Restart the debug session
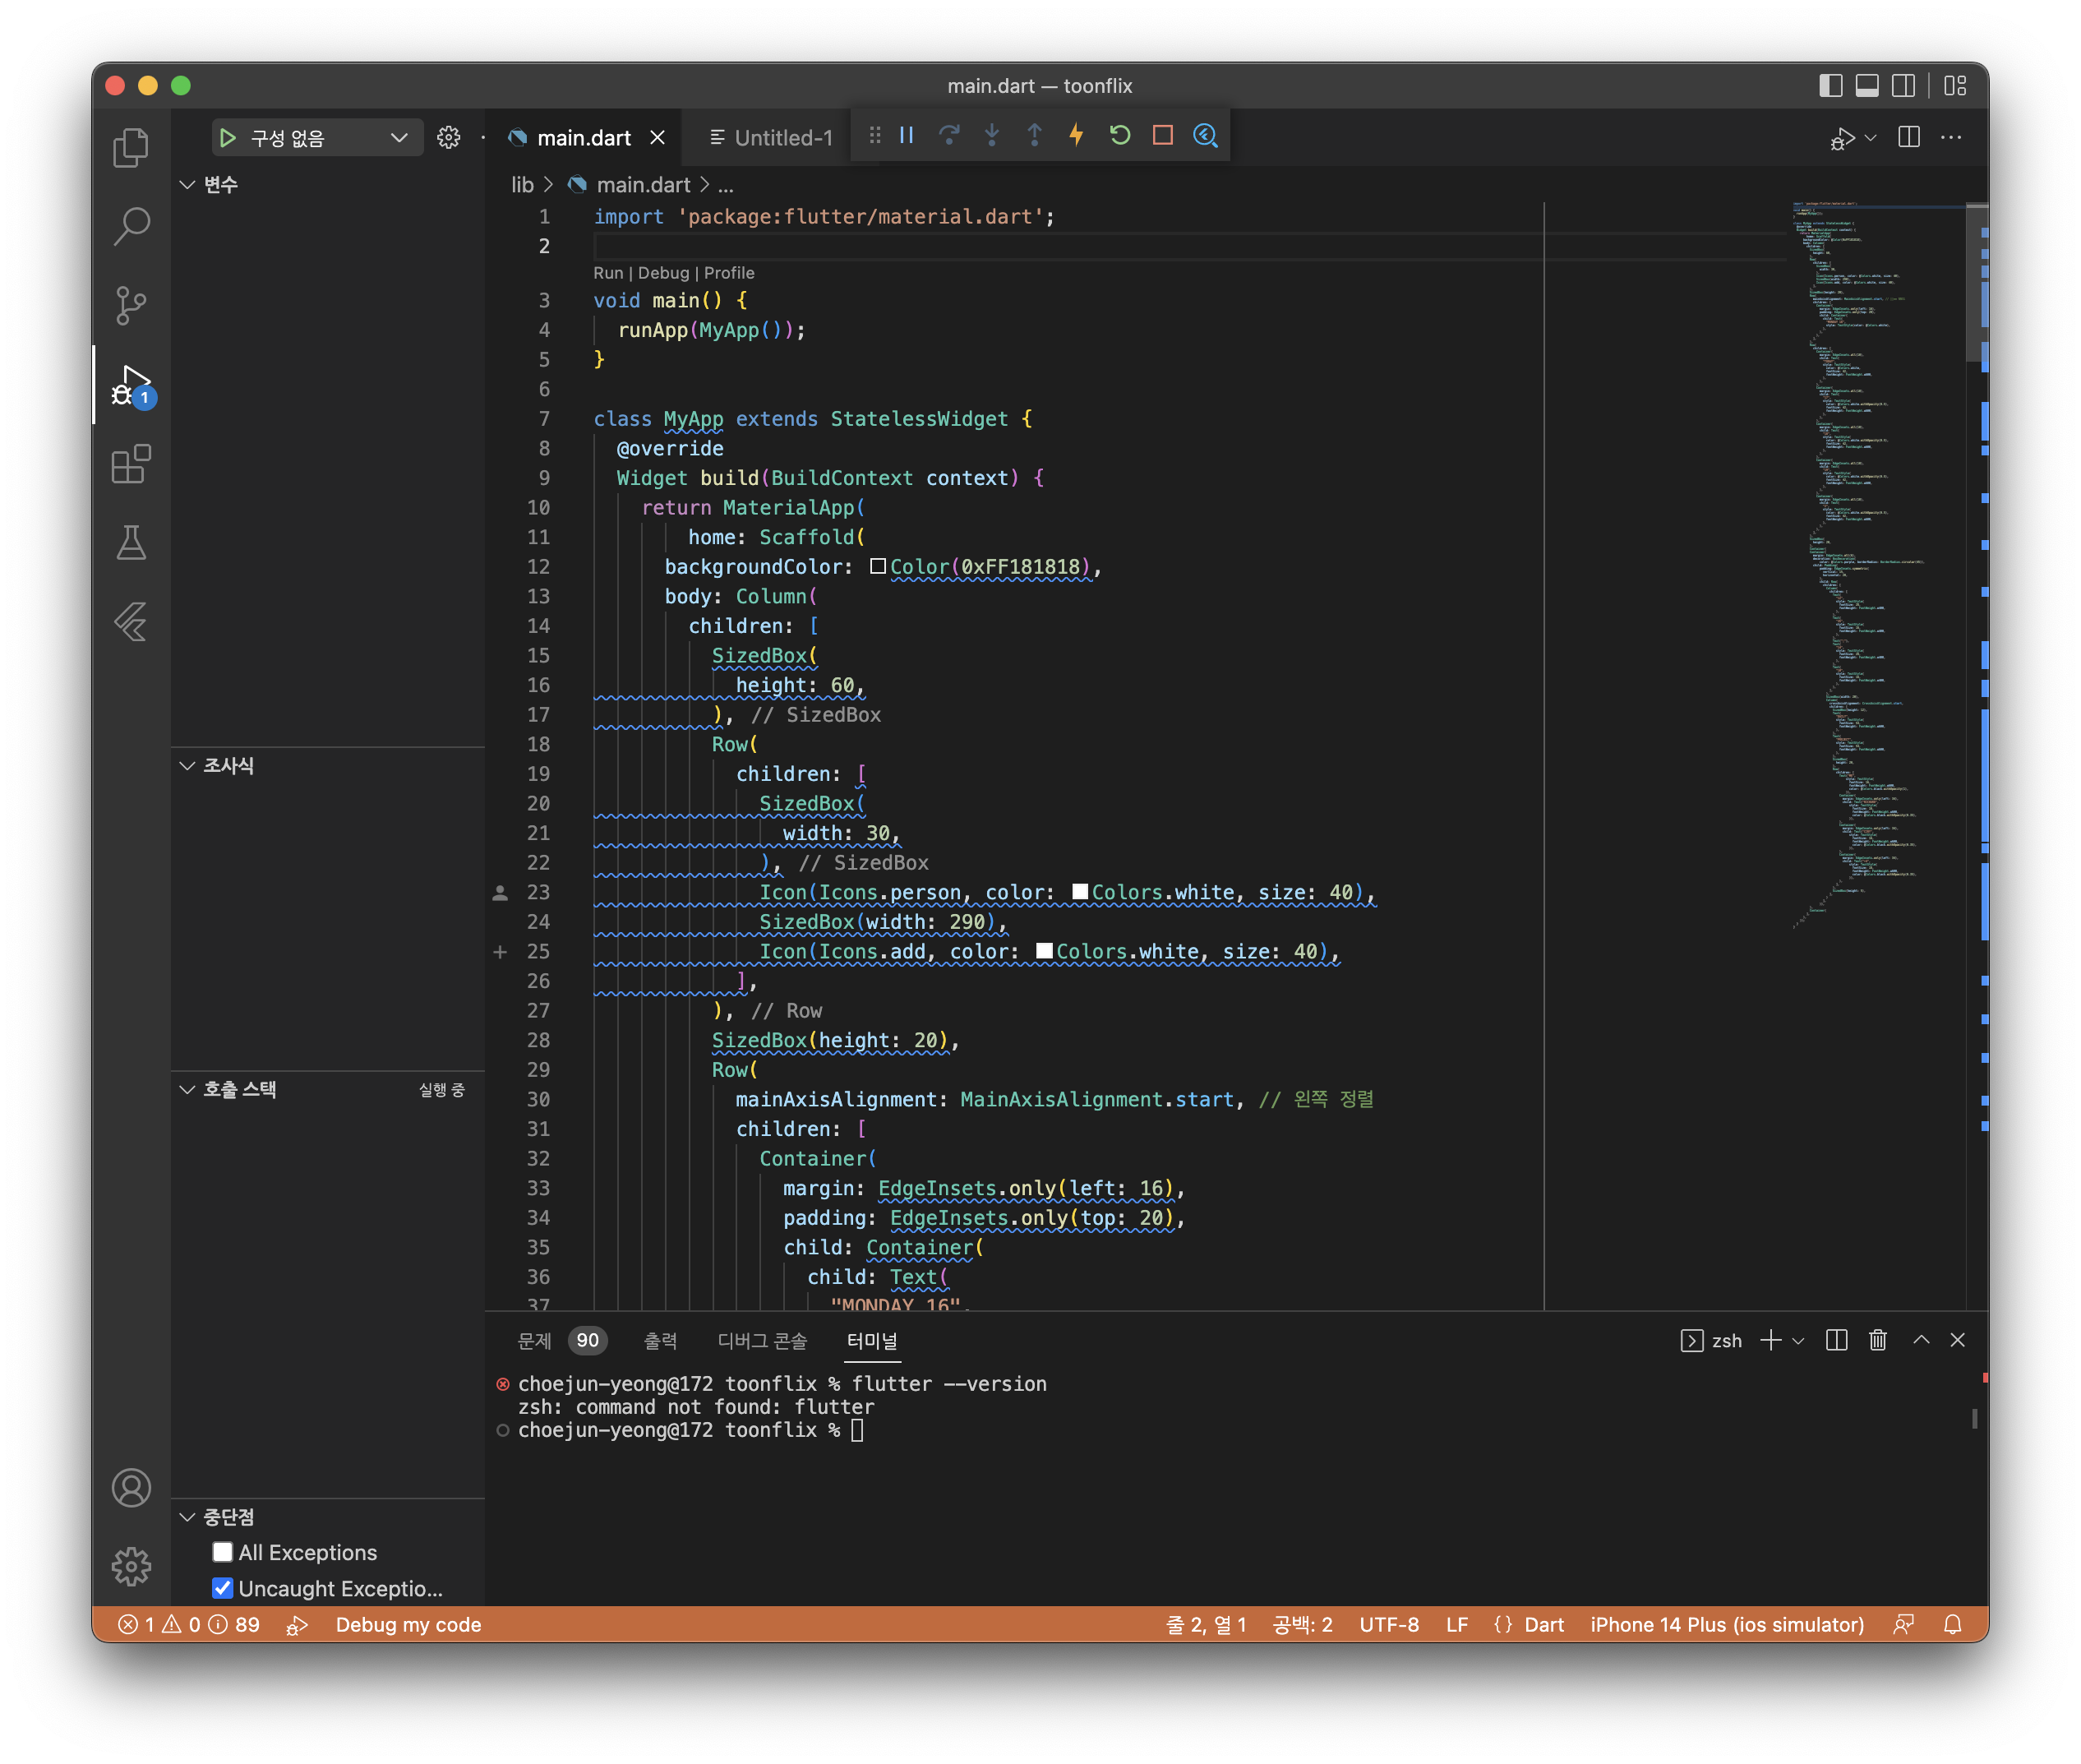Screen dimensions: 2081x1764 point(1120,136)
